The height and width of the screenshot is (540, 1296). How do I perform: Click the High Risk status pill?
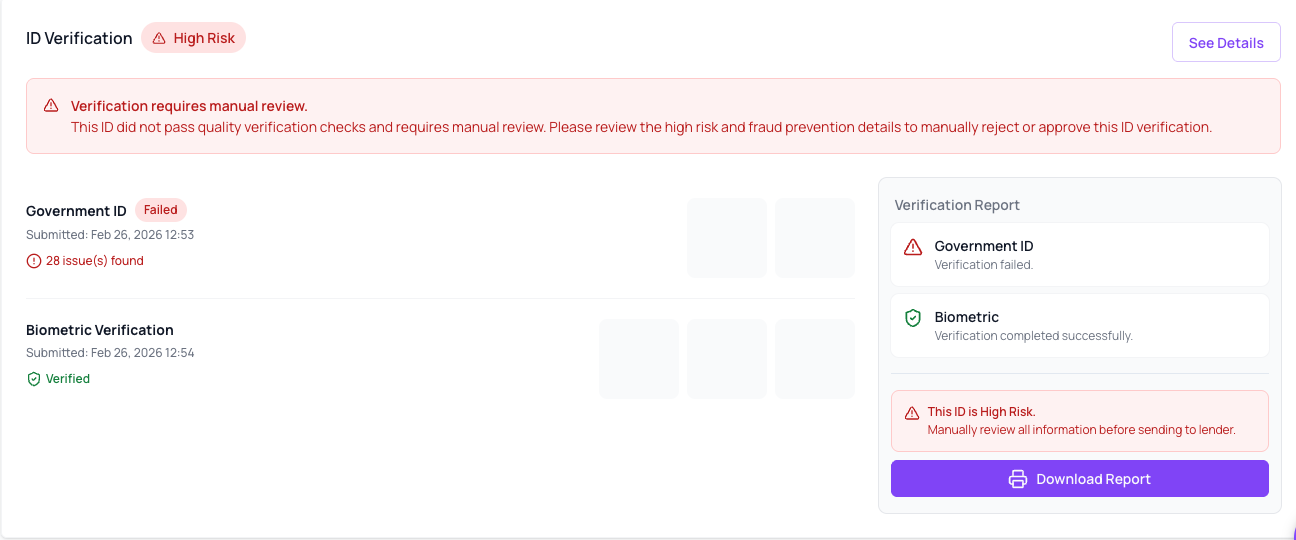pyautogui.click(x=193, y=38)
